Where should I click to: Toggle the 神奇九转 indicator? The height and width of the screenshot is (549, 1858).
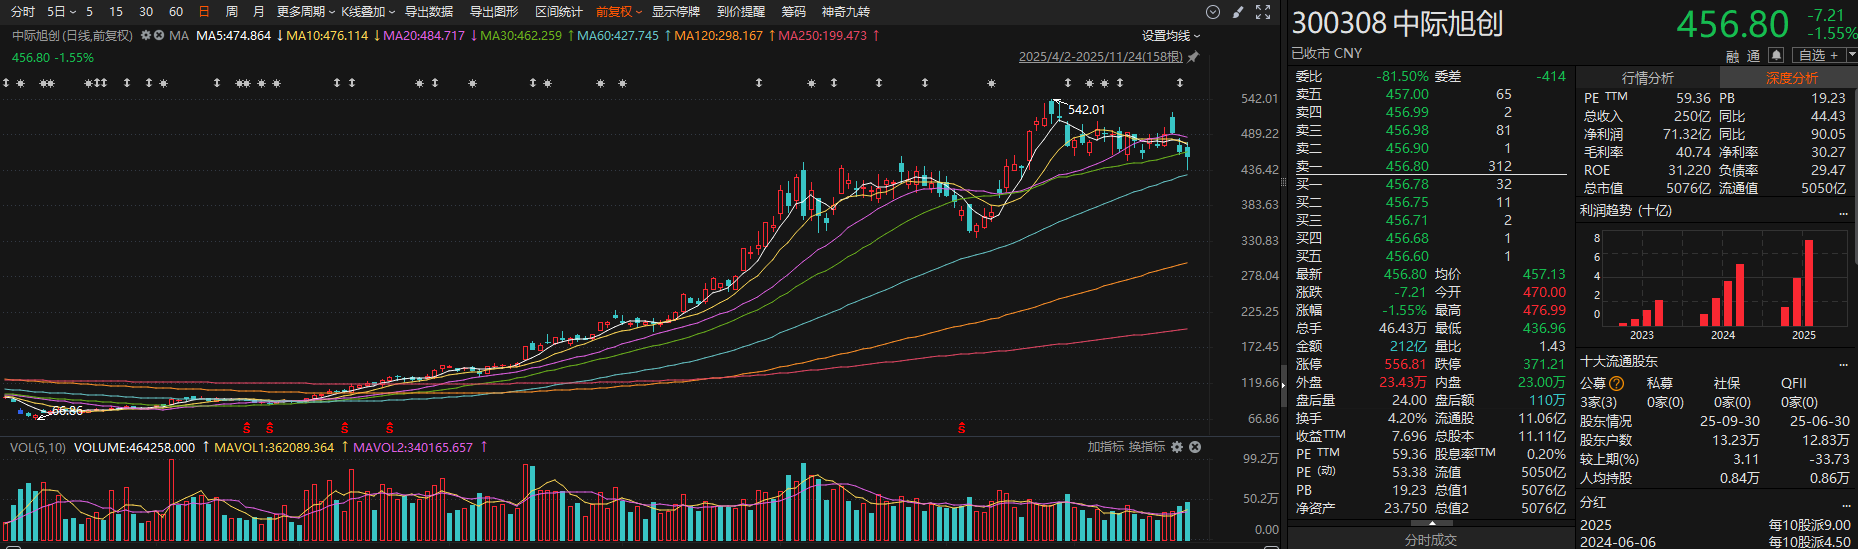tap(845, 12)
